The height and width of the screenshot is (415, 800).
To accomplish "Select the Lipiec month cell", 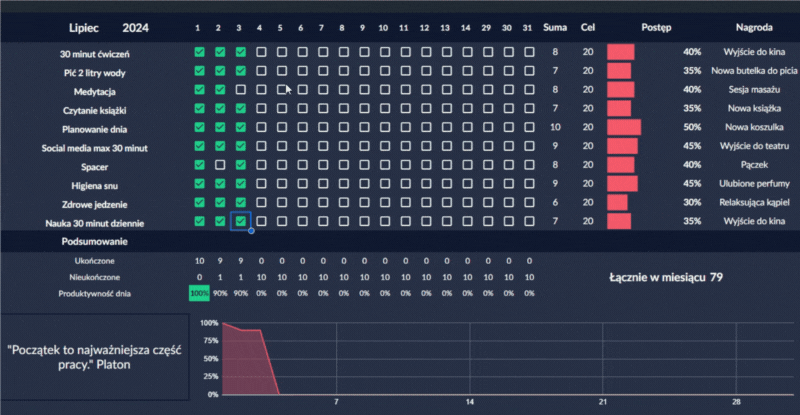I will point(86,27).
